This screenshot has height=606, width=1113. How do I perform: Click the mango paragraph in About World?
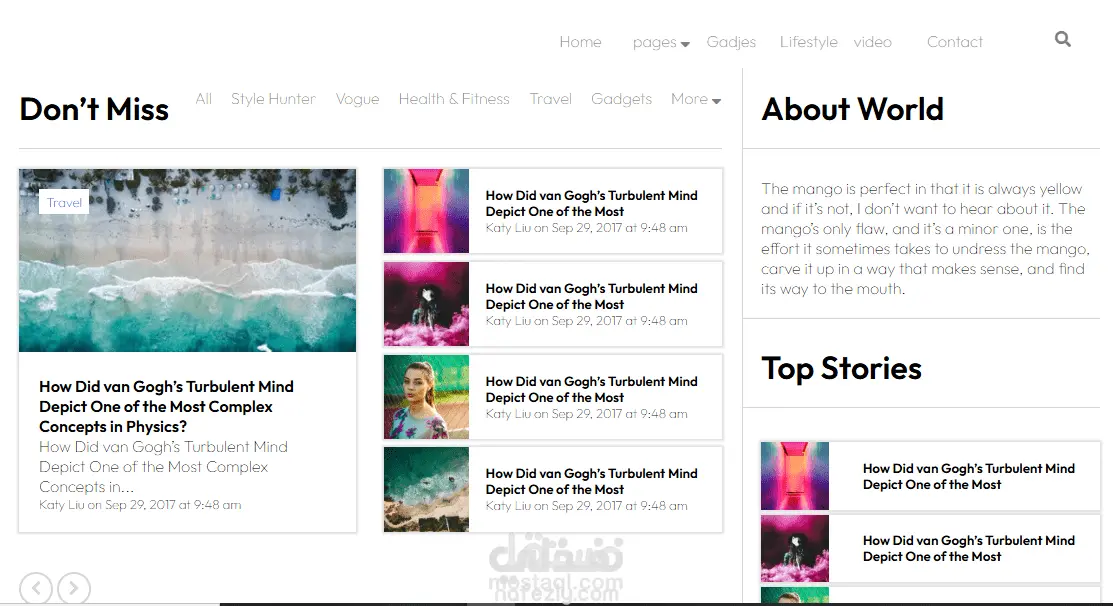click(x=925, y=238)
